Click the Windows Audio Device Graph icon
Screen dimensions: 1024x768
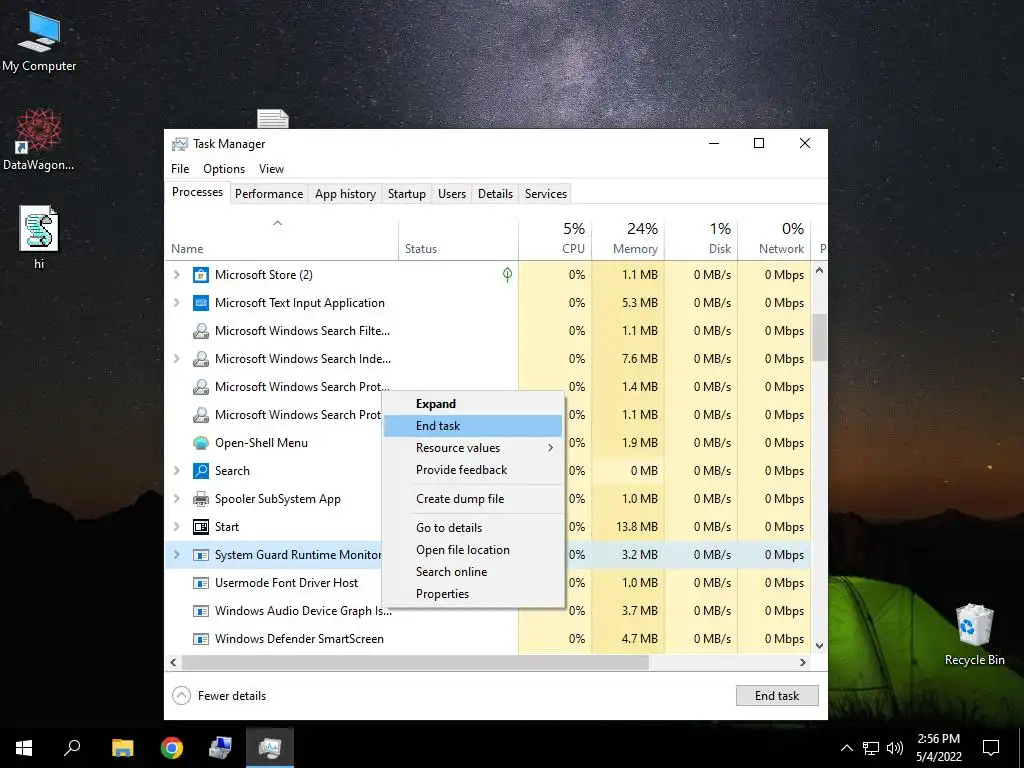200,611
